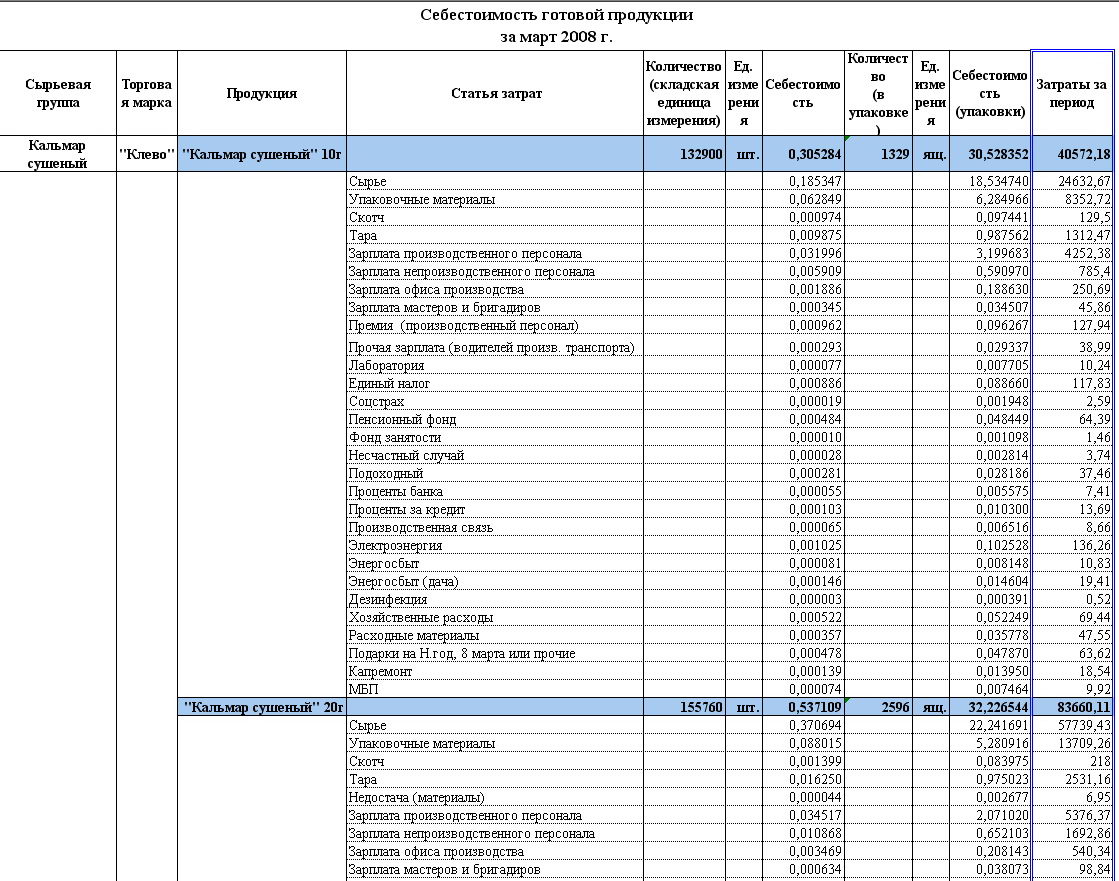This screenshot has width=1119, height=881.
Task: Select total cost cell 83660,11
Action: coord(1072,708)
